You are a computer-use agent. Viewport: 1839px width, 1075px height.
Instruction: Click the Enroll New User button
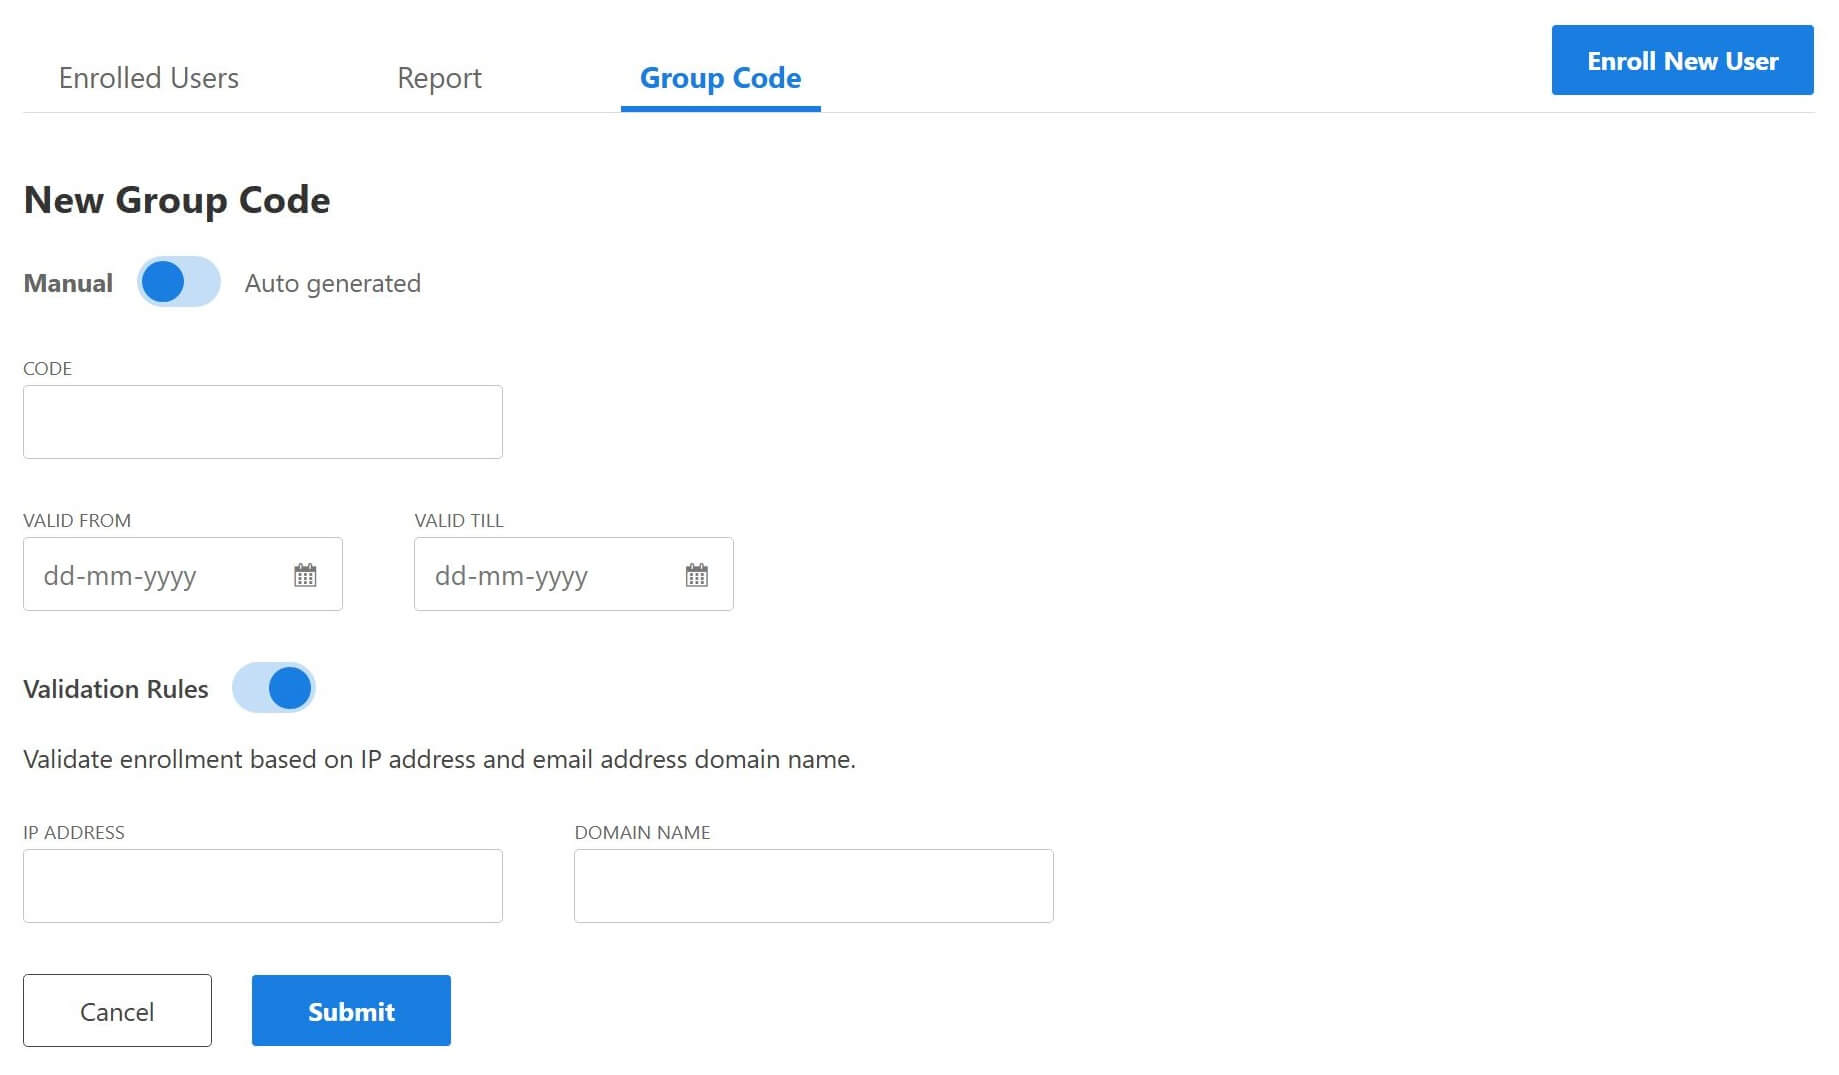pyautogui.click(x=1682, y=60)
